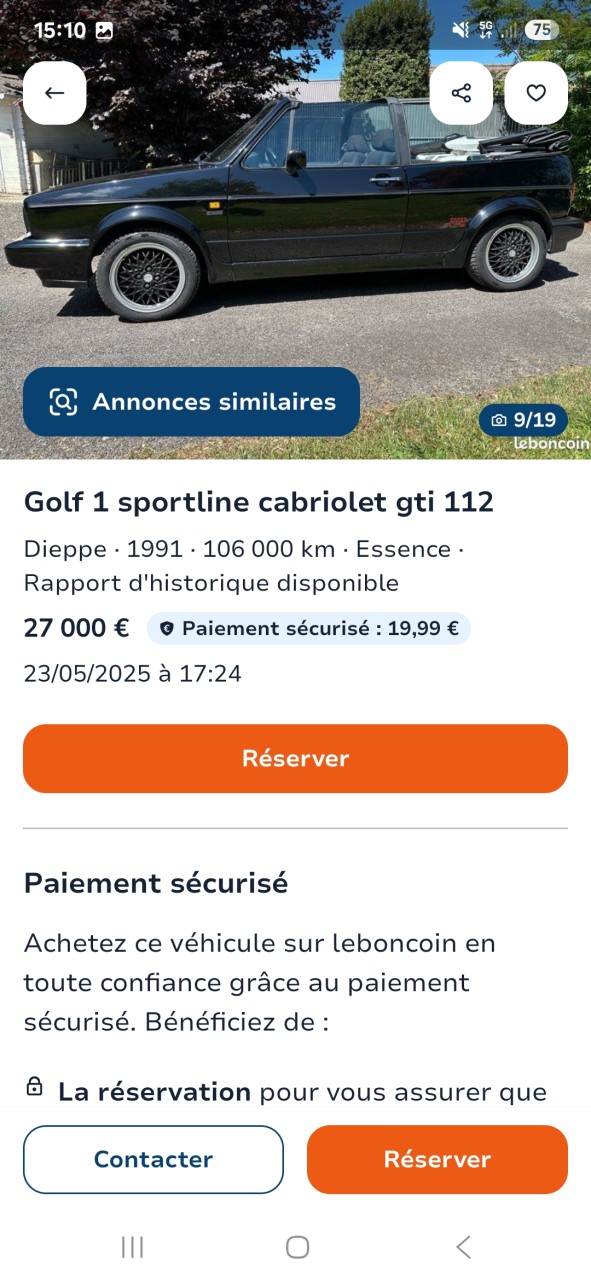Viewport: 591px width, 1280px height.
Task: Tap the wide orange Réserver button
Action: [x=295, y=759]
